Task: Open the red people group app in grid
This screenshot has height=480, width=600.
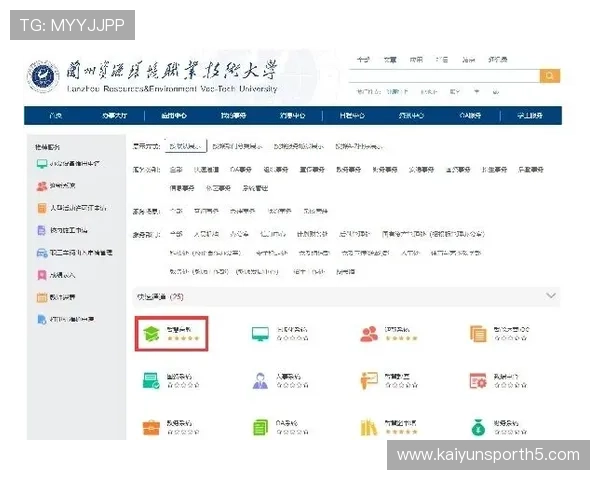Action: (369, 334)
